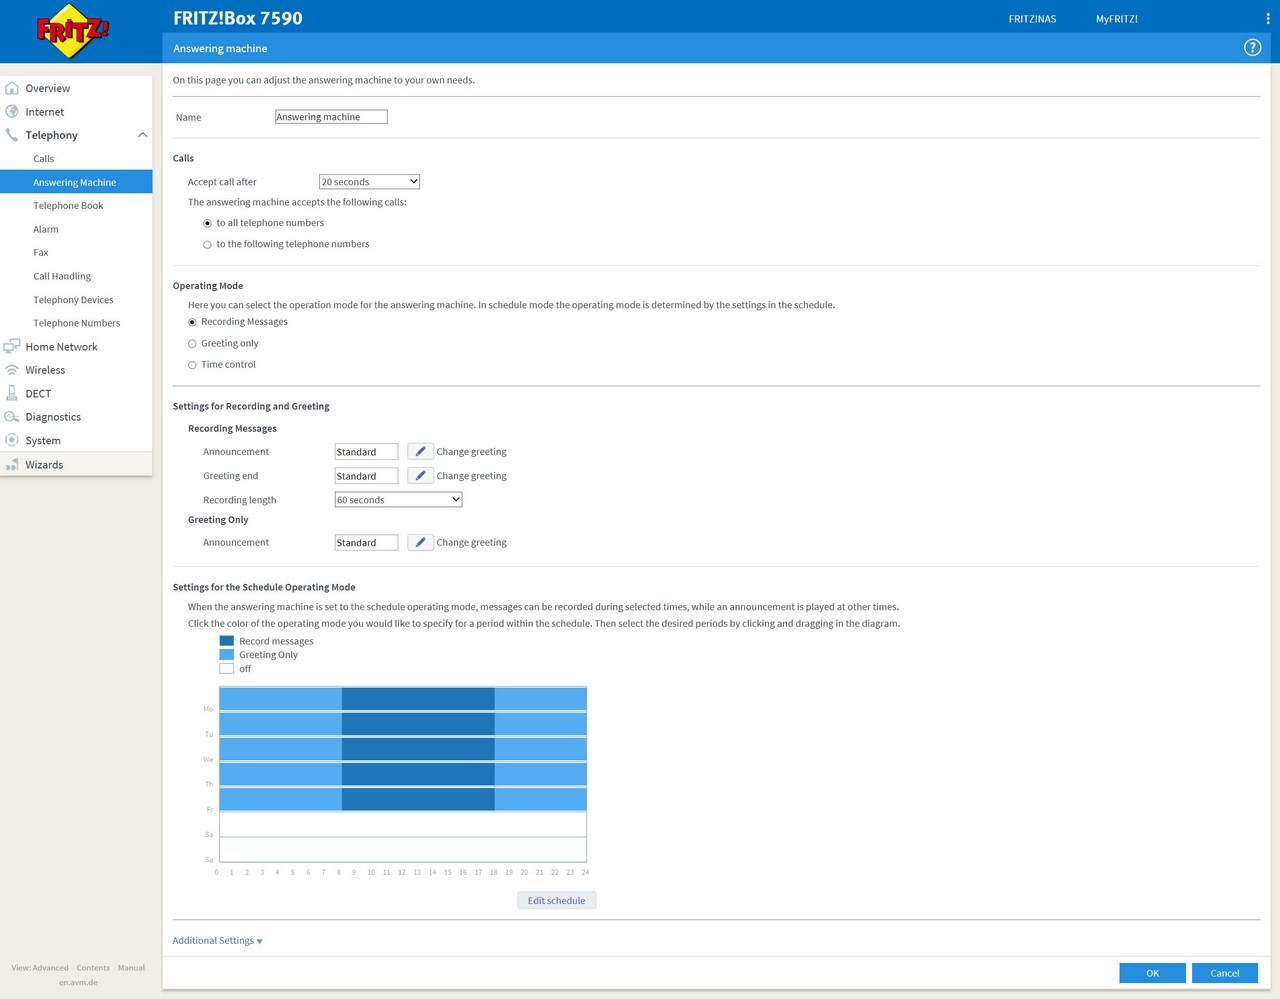1280x999 pixels.
Task: Click the Diagnostics icon
Action: click(x=12, y=417)
